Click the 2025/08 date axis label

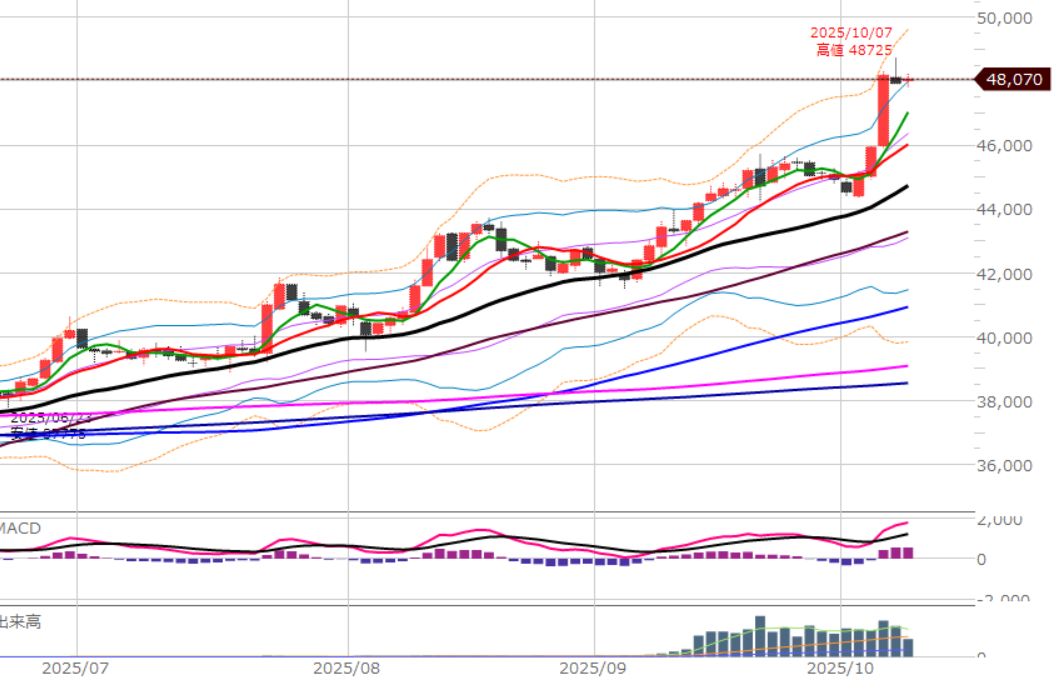tap(346, 668)
